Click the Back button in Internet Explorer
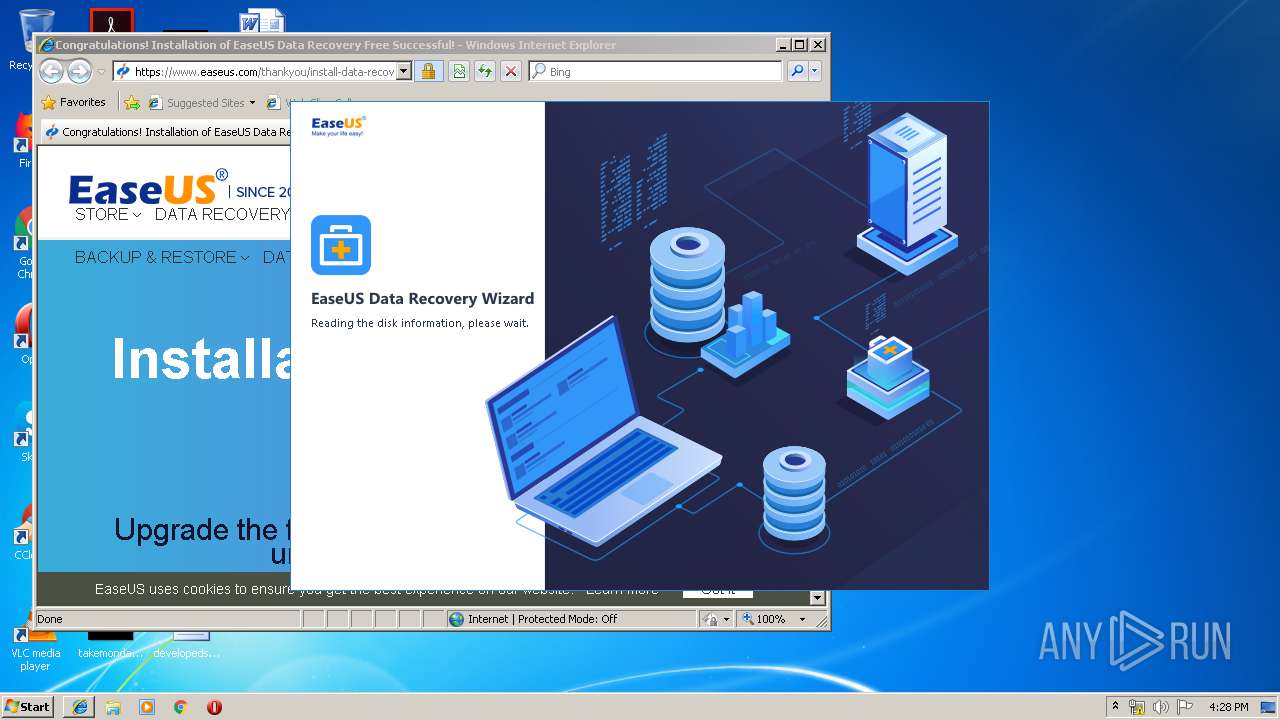 [x=52, y=71]
